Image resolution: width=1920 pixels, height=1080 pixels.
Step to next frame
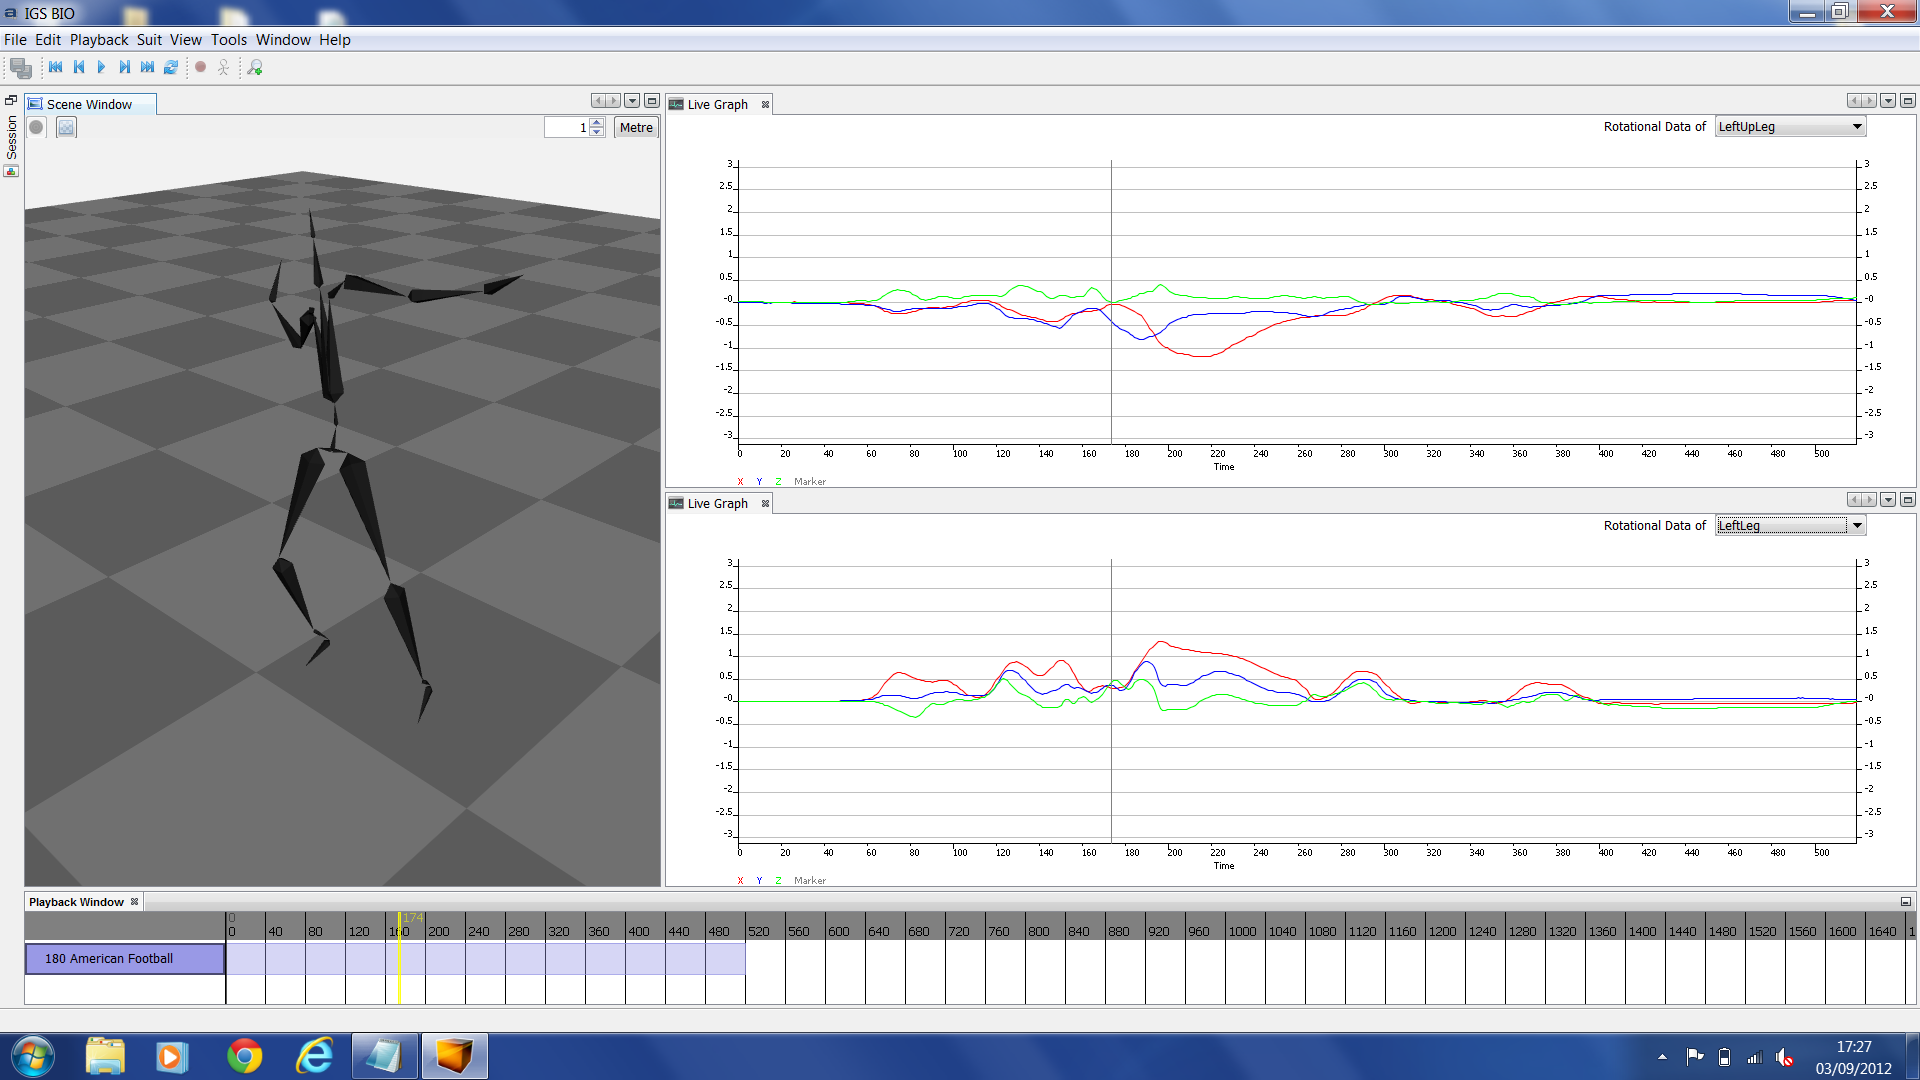pyautogui.click(x=124, y=67)
